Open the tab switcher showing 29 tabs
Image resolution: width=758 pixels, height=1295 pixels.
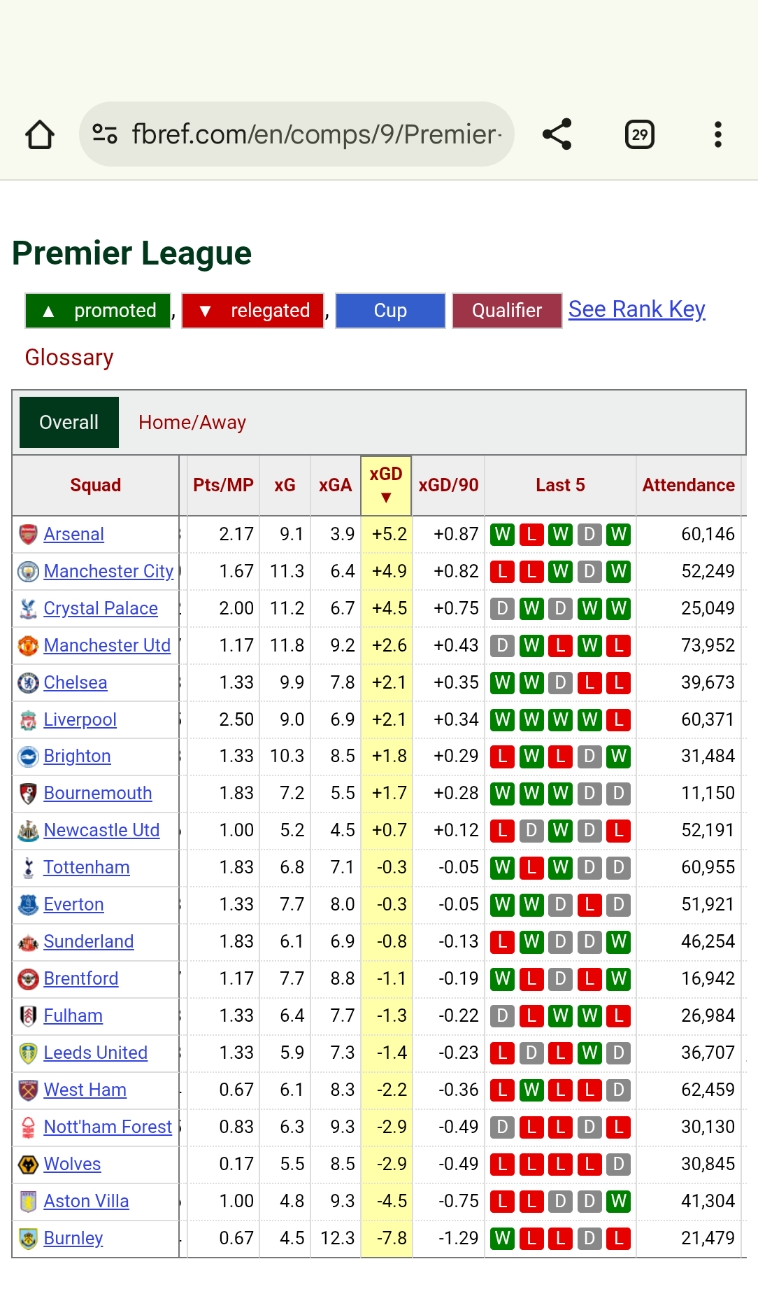click(639, 134)
